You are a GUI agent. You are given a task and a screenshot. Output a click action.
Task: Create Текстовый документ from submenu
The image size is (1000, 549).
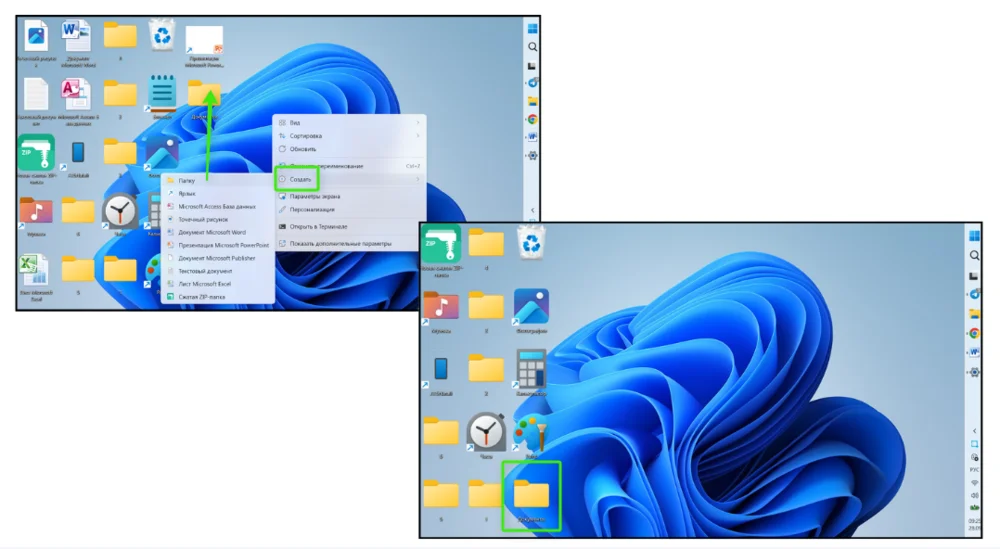click(218, 271)
